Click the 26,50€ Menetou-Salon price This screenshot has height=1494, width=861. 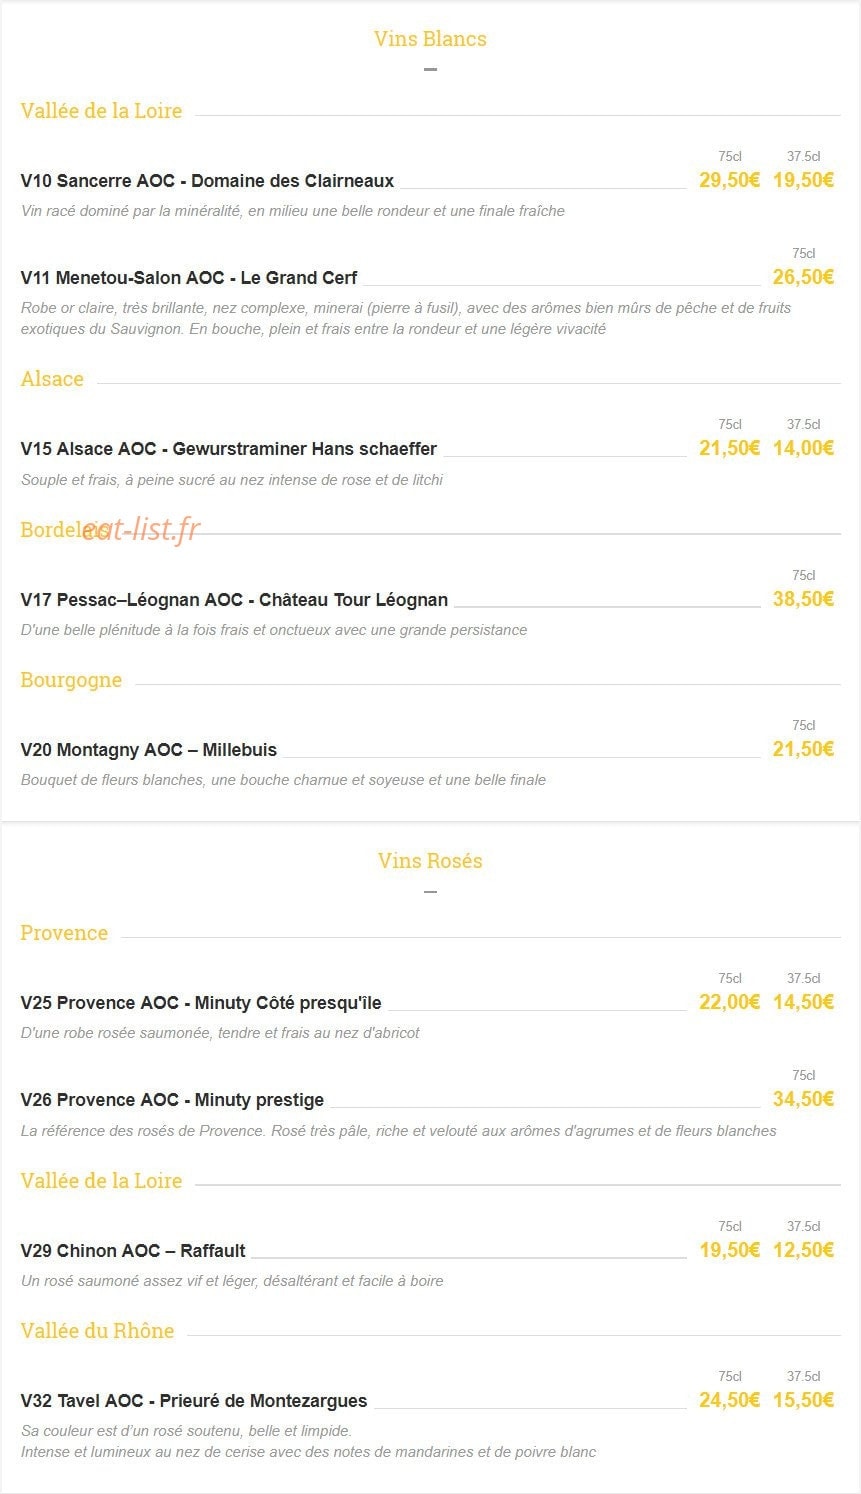[803, 277]
